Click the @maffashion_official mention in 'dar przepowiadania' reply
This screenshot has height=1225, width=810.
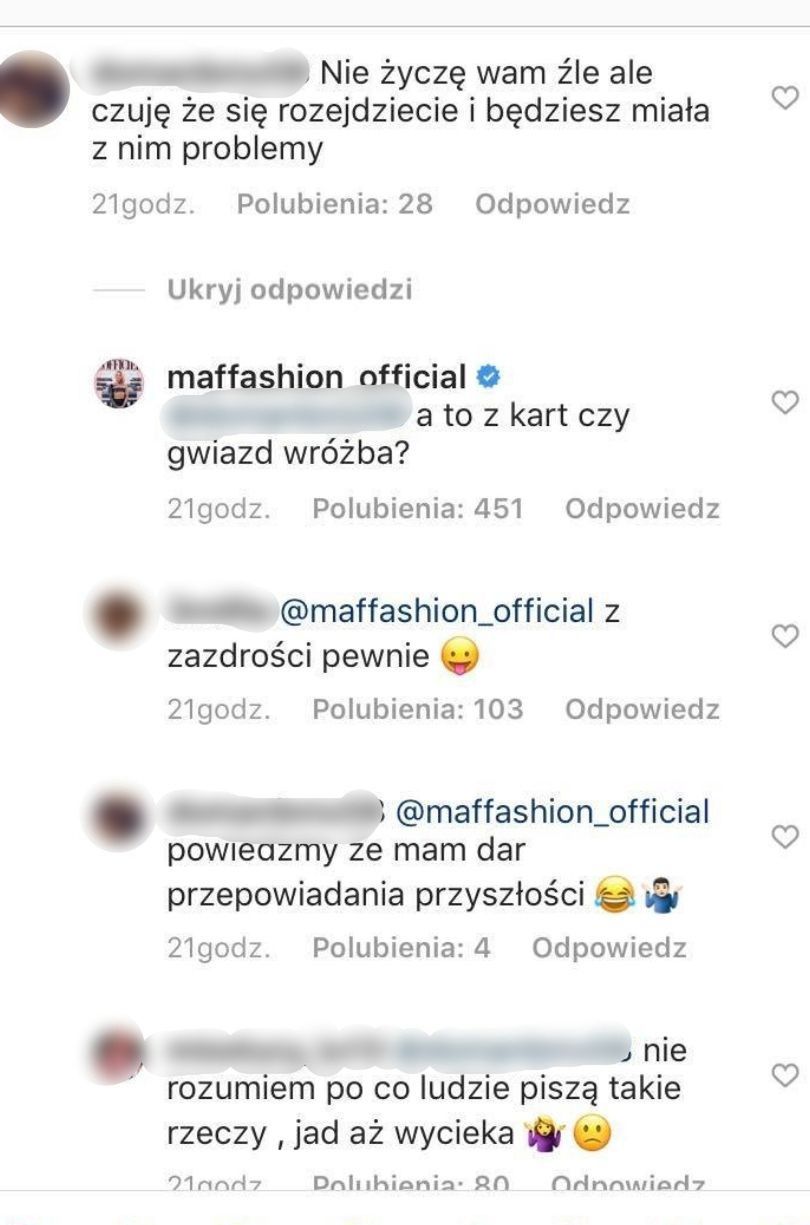pyautogui.click(x=553, y=812)
